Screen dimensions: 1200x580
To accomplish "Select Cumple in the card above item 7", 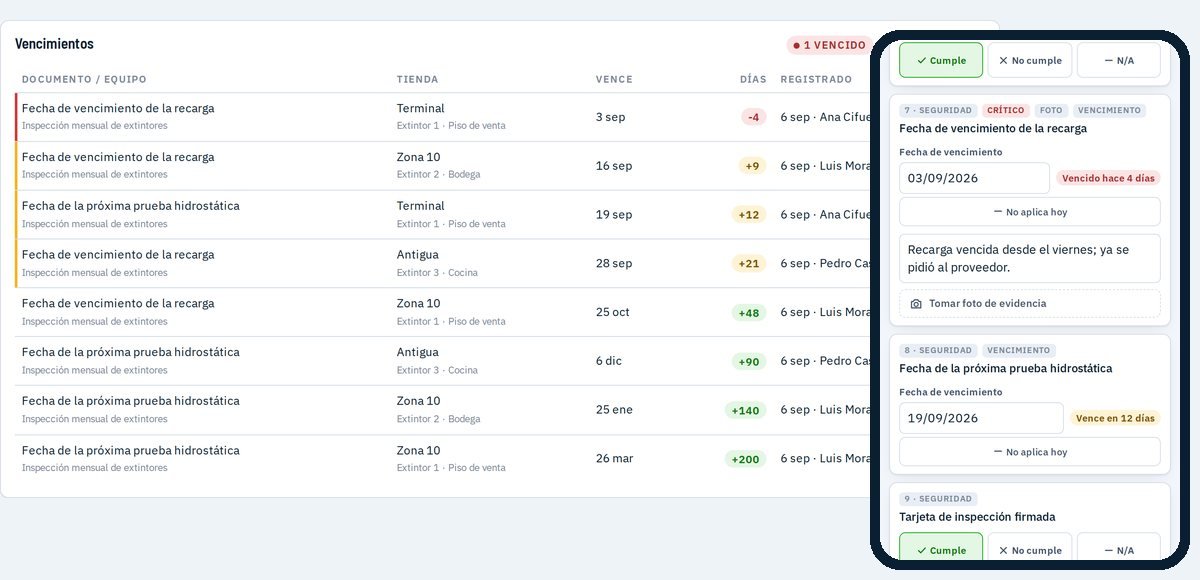I will (x=941, y=60).
